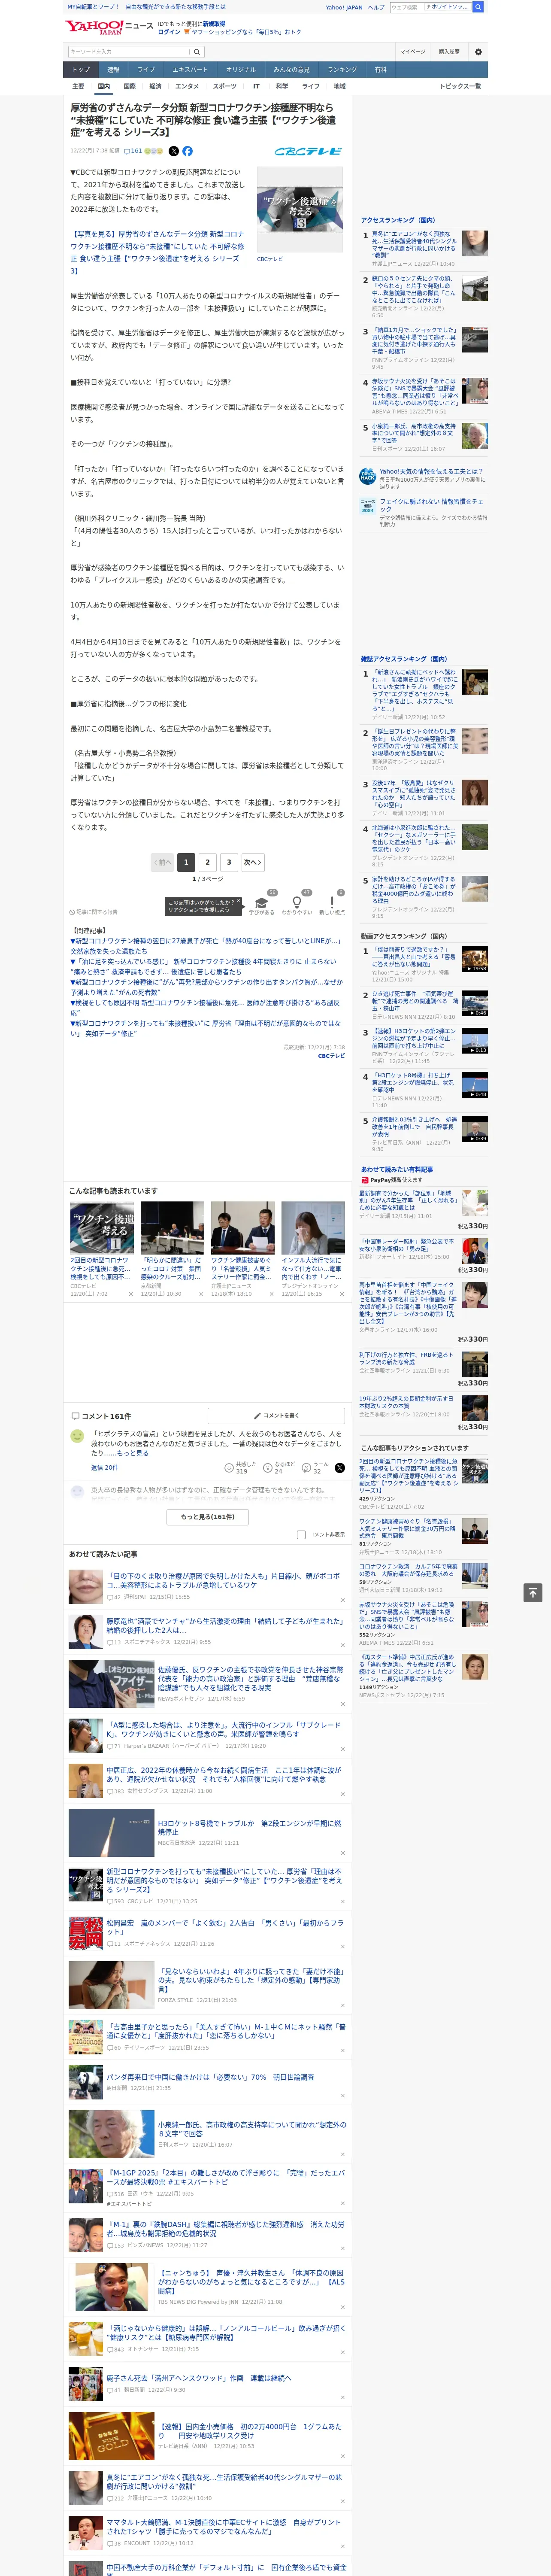Click the blue web search button at top right
Screen dimensions: 551x2576
(x=478, y=7)
